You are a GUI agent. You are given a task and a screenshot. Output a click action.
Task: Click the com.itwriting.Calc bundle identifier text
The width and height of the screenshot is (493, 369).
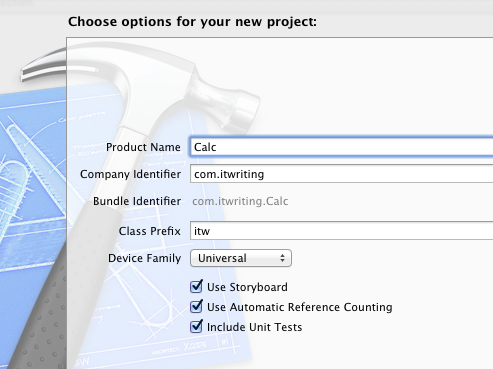240,201
